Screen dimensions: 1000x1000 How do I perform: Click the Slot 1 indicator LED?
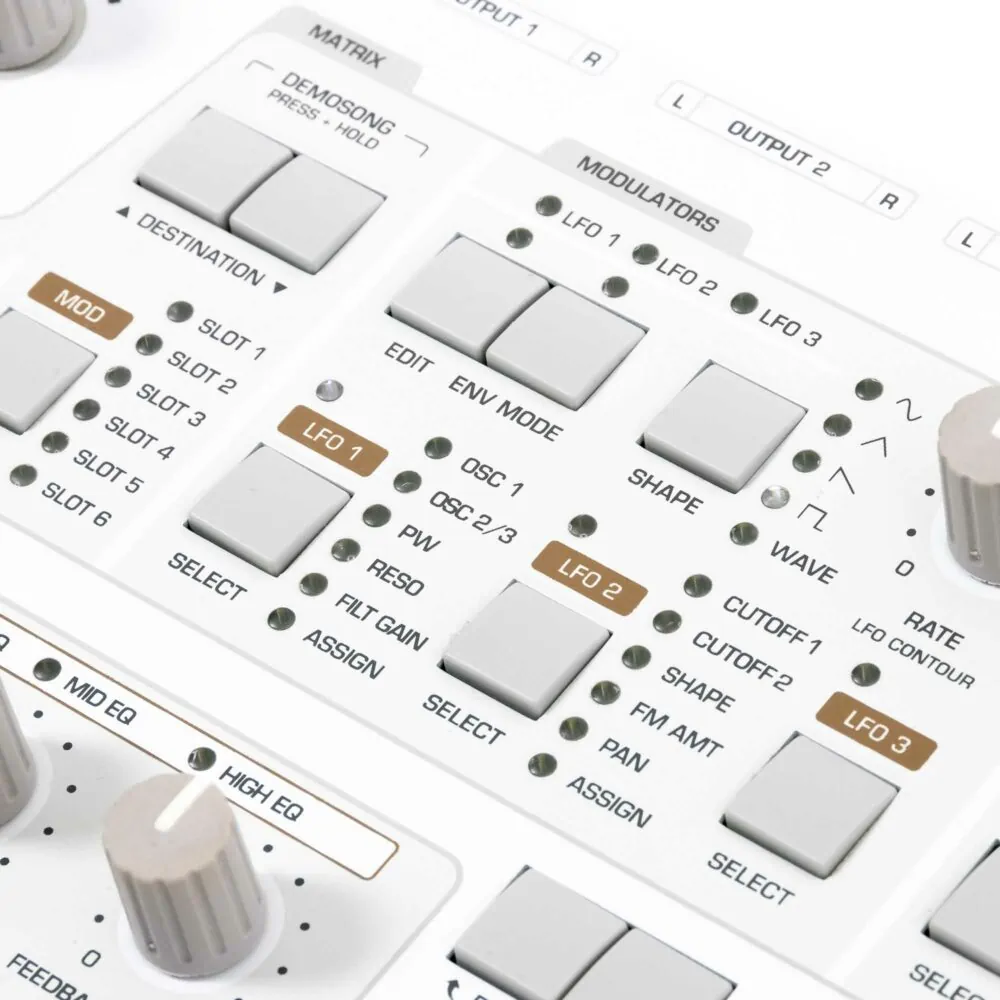(181, 312)
